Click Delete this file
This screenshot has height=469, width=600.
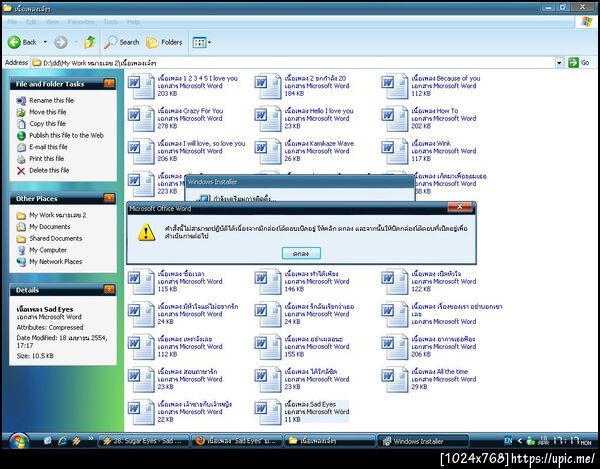point(43,170)
